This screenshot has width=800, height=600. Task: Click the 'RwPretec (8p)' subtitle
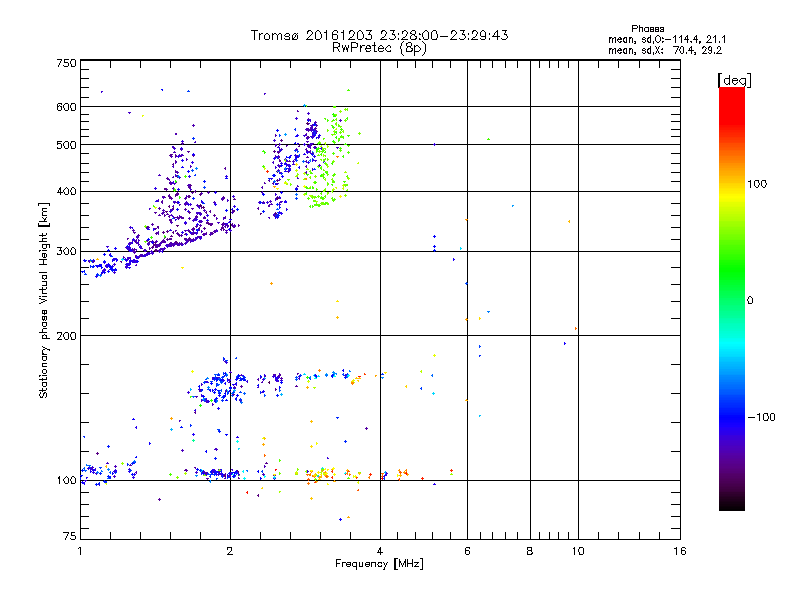pyautogui.click(x=379, y=48)
